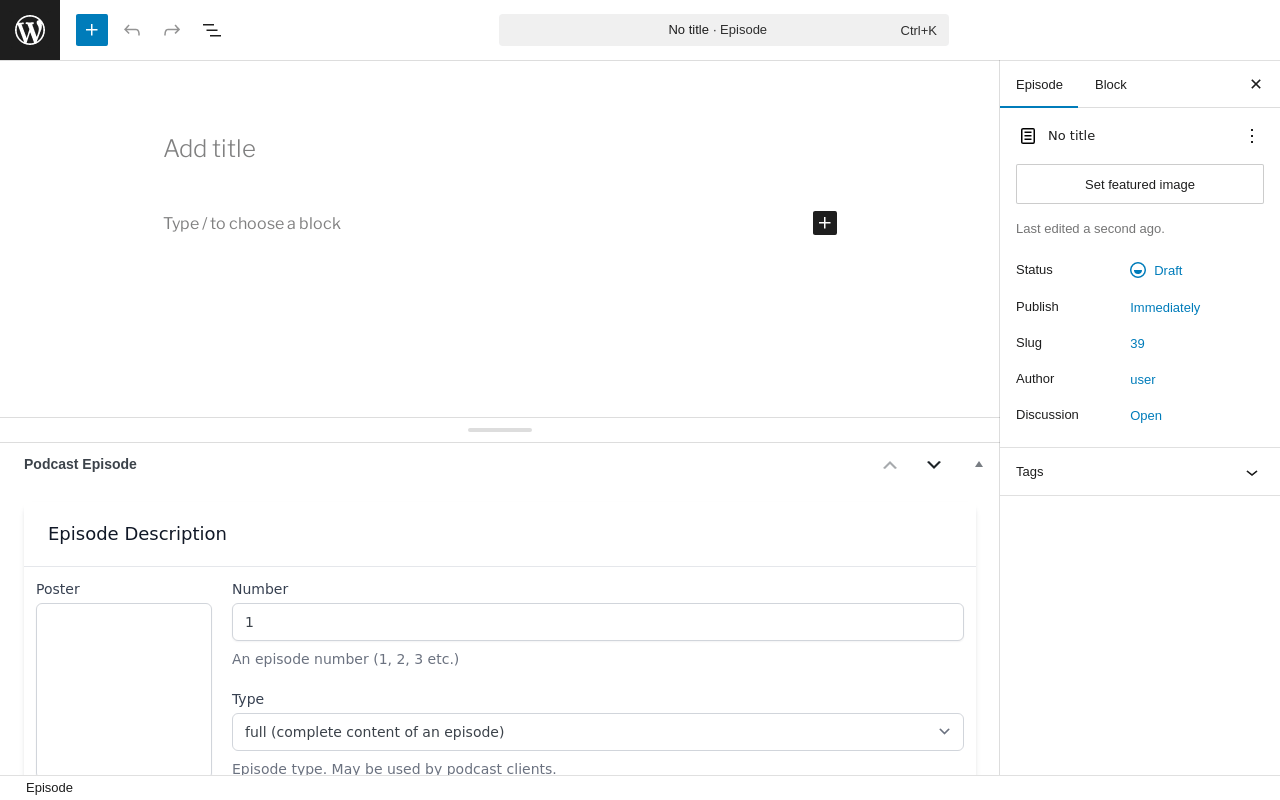Open the block inserter in top toolbar
Image resolution: width=1280 pixels, height=800 pixels.
[92, 30]
